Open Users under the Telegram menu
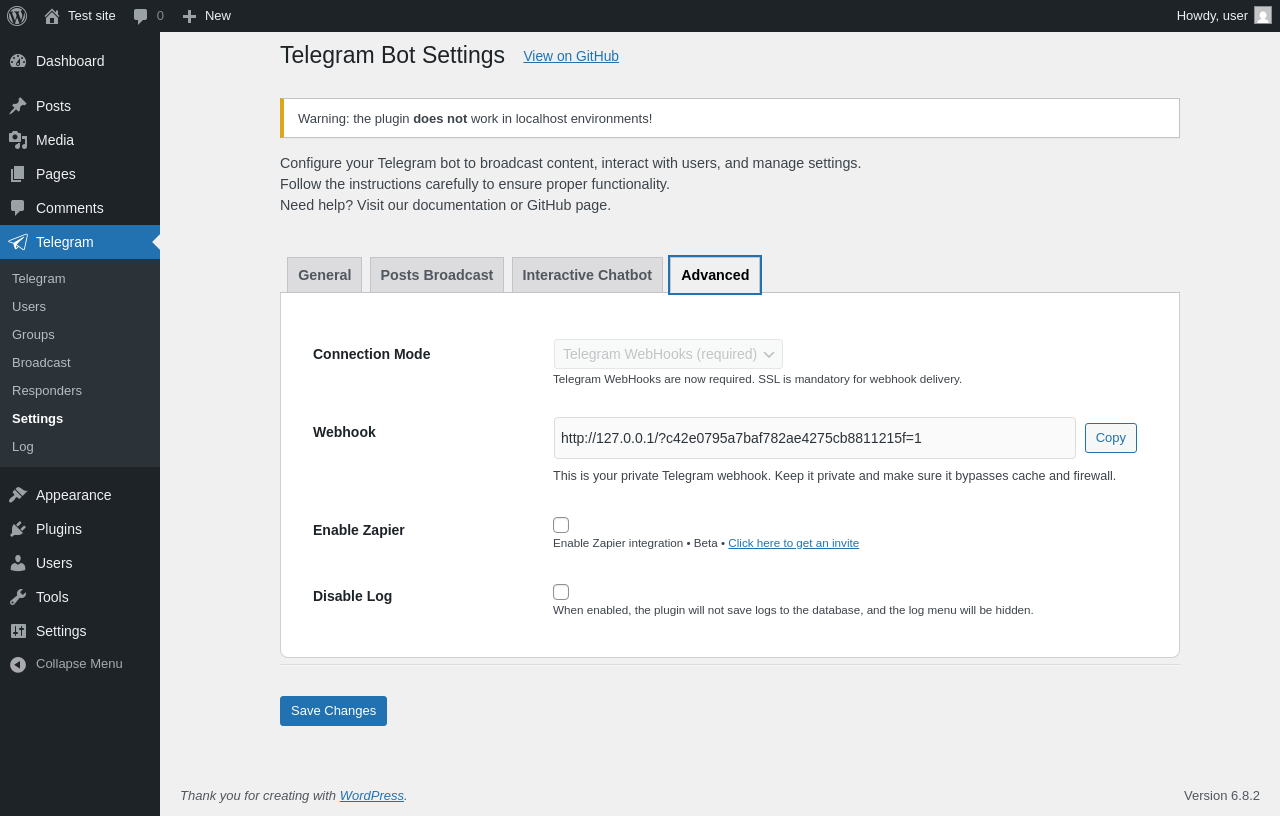 point(29,306)
